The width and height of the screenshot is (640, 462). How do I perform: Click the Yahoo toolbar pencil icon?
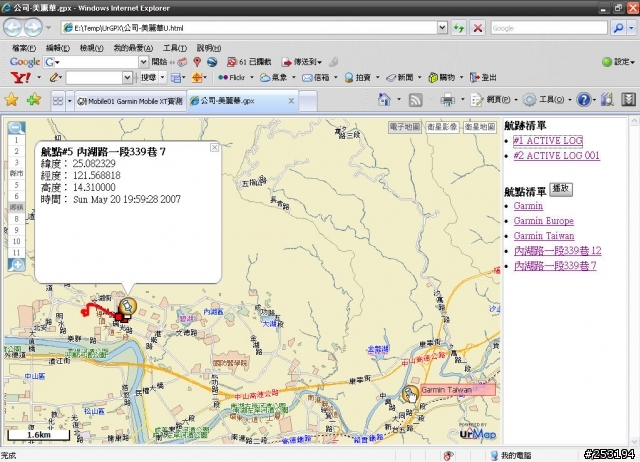54,77
